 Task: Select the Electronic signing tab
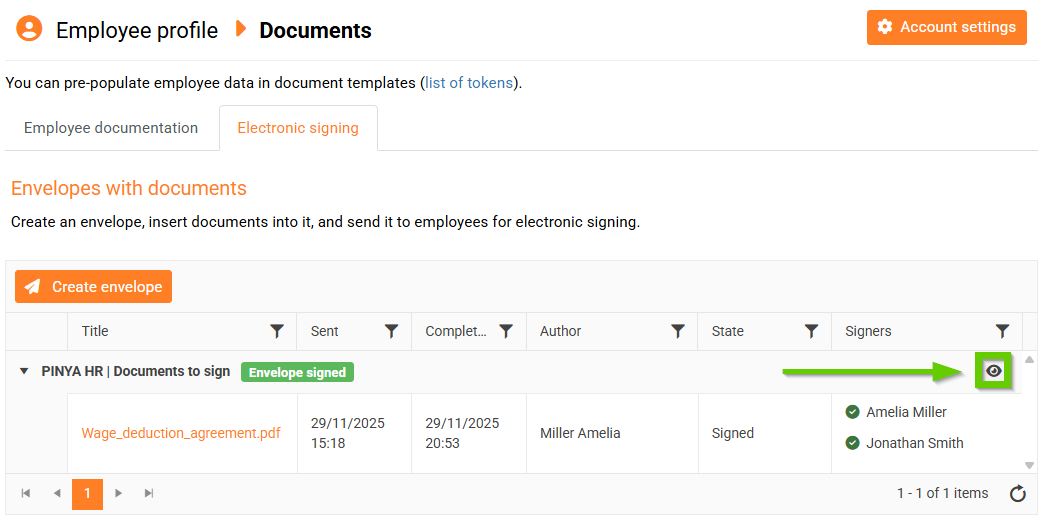pyautogui.click(x=298, y=128)
